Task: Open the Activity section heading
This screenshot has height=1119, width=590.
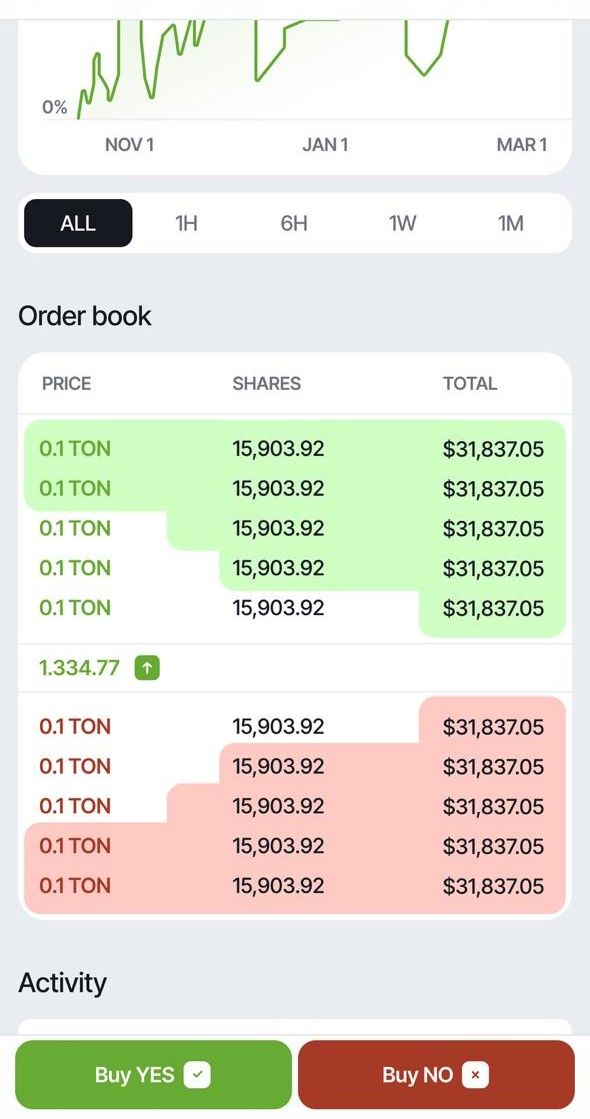Action: point(62,982)
